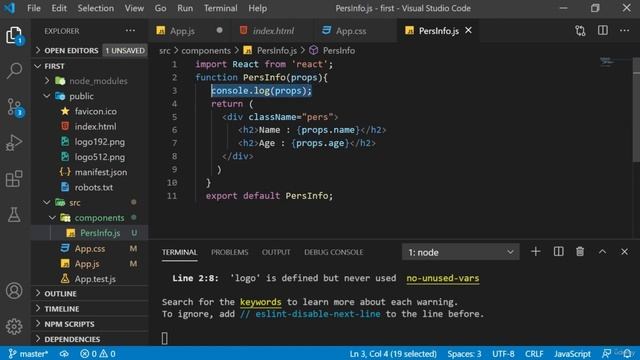Click JavaScript language mode selector

pyautogui.click(x=572, y=353)
